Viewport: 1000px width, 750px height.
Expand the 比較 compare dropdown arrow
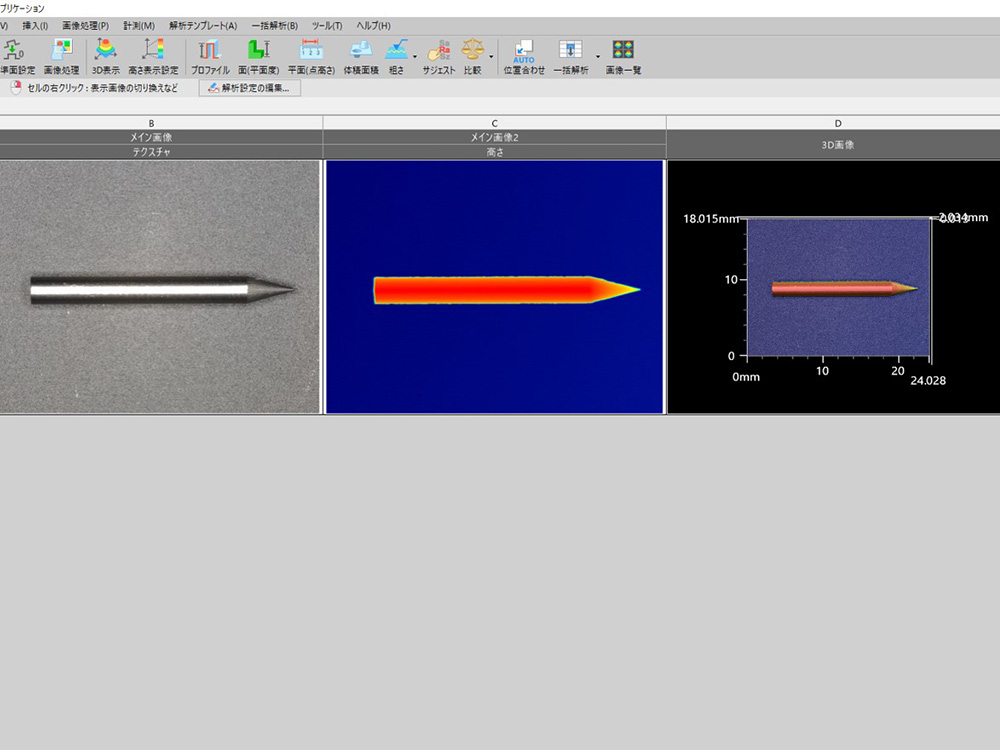491,57
